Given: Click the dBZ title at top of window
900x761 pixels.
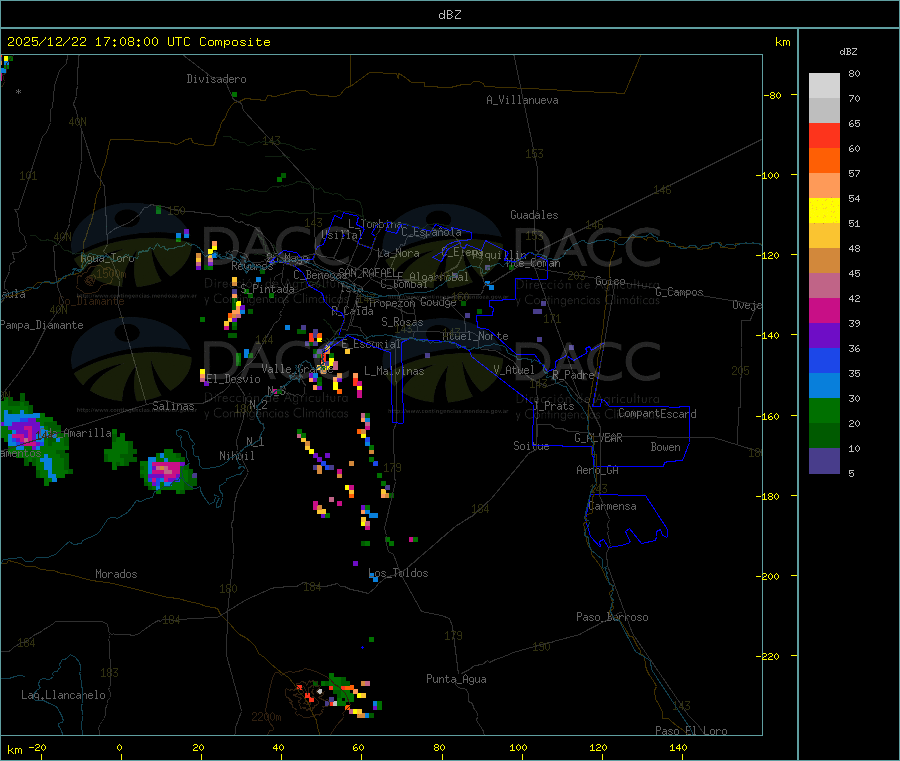Looking at the screenshot, I should (449, 15).
